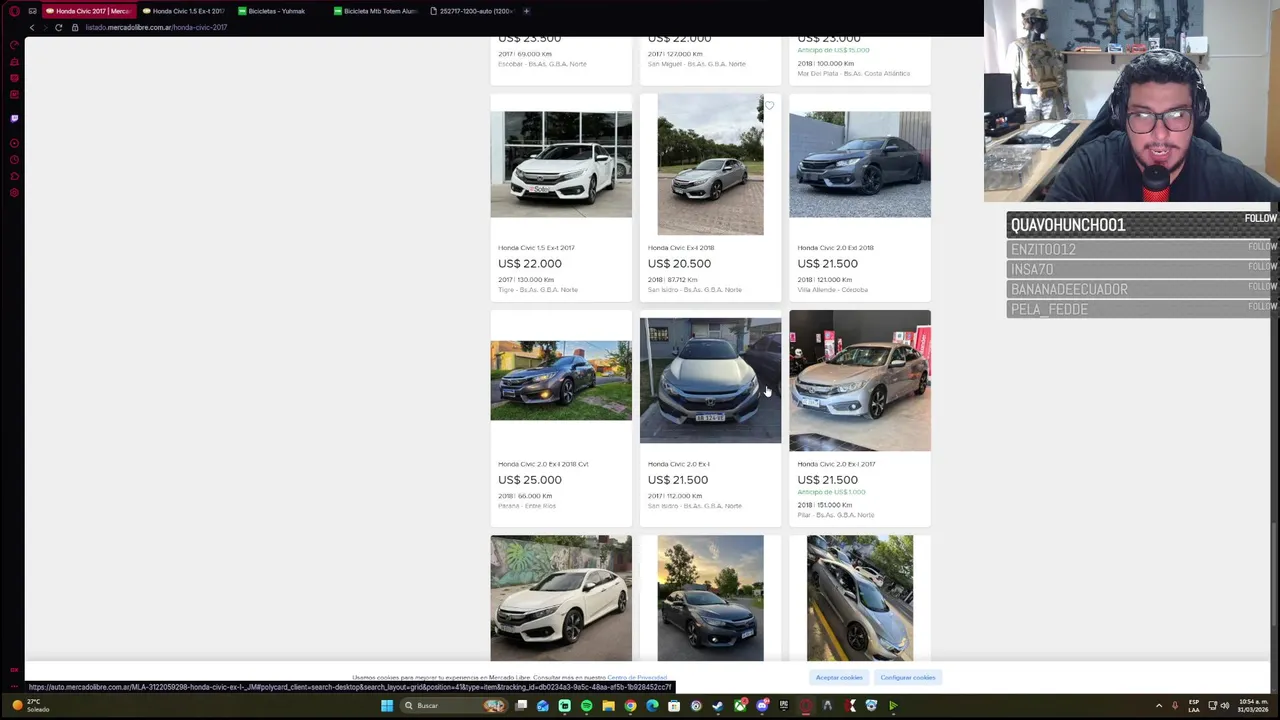Viewport: 1280px width, 720px height.
Task: Open silver Civic parking lot photo
Action: 860,598
